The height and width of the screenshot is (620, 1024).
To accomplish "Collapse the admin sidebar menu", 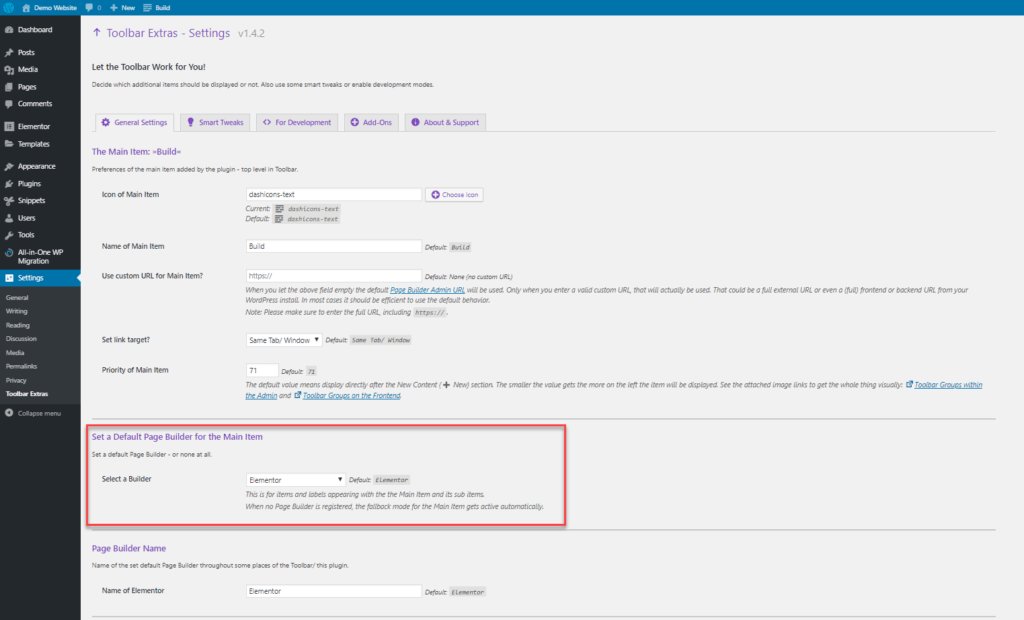I will pos(33,414).
